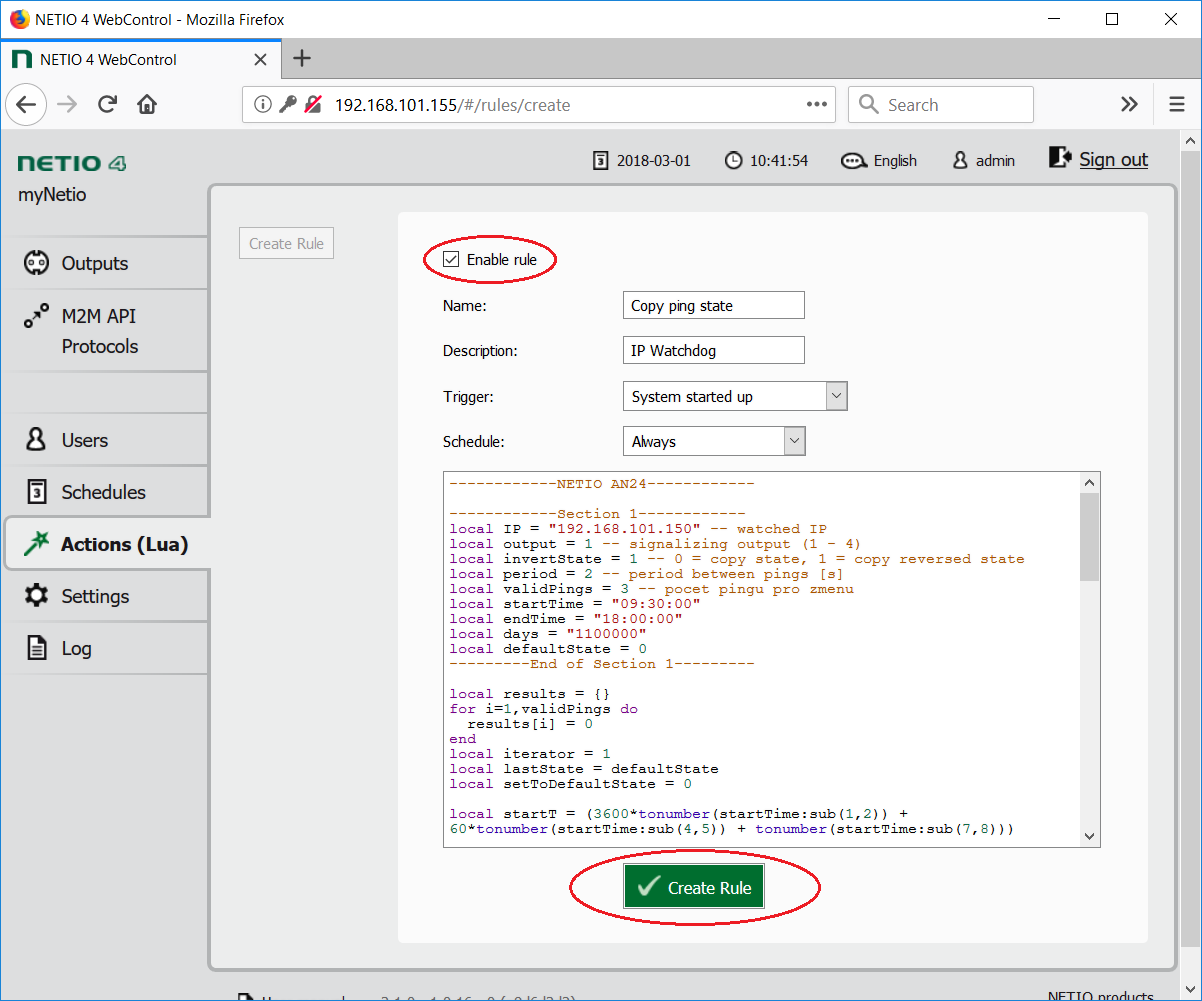The width and height of the screenshot is (1202, 1001).
Task: Click the Outputs socket icon
Action: click(x=36, y=263)
